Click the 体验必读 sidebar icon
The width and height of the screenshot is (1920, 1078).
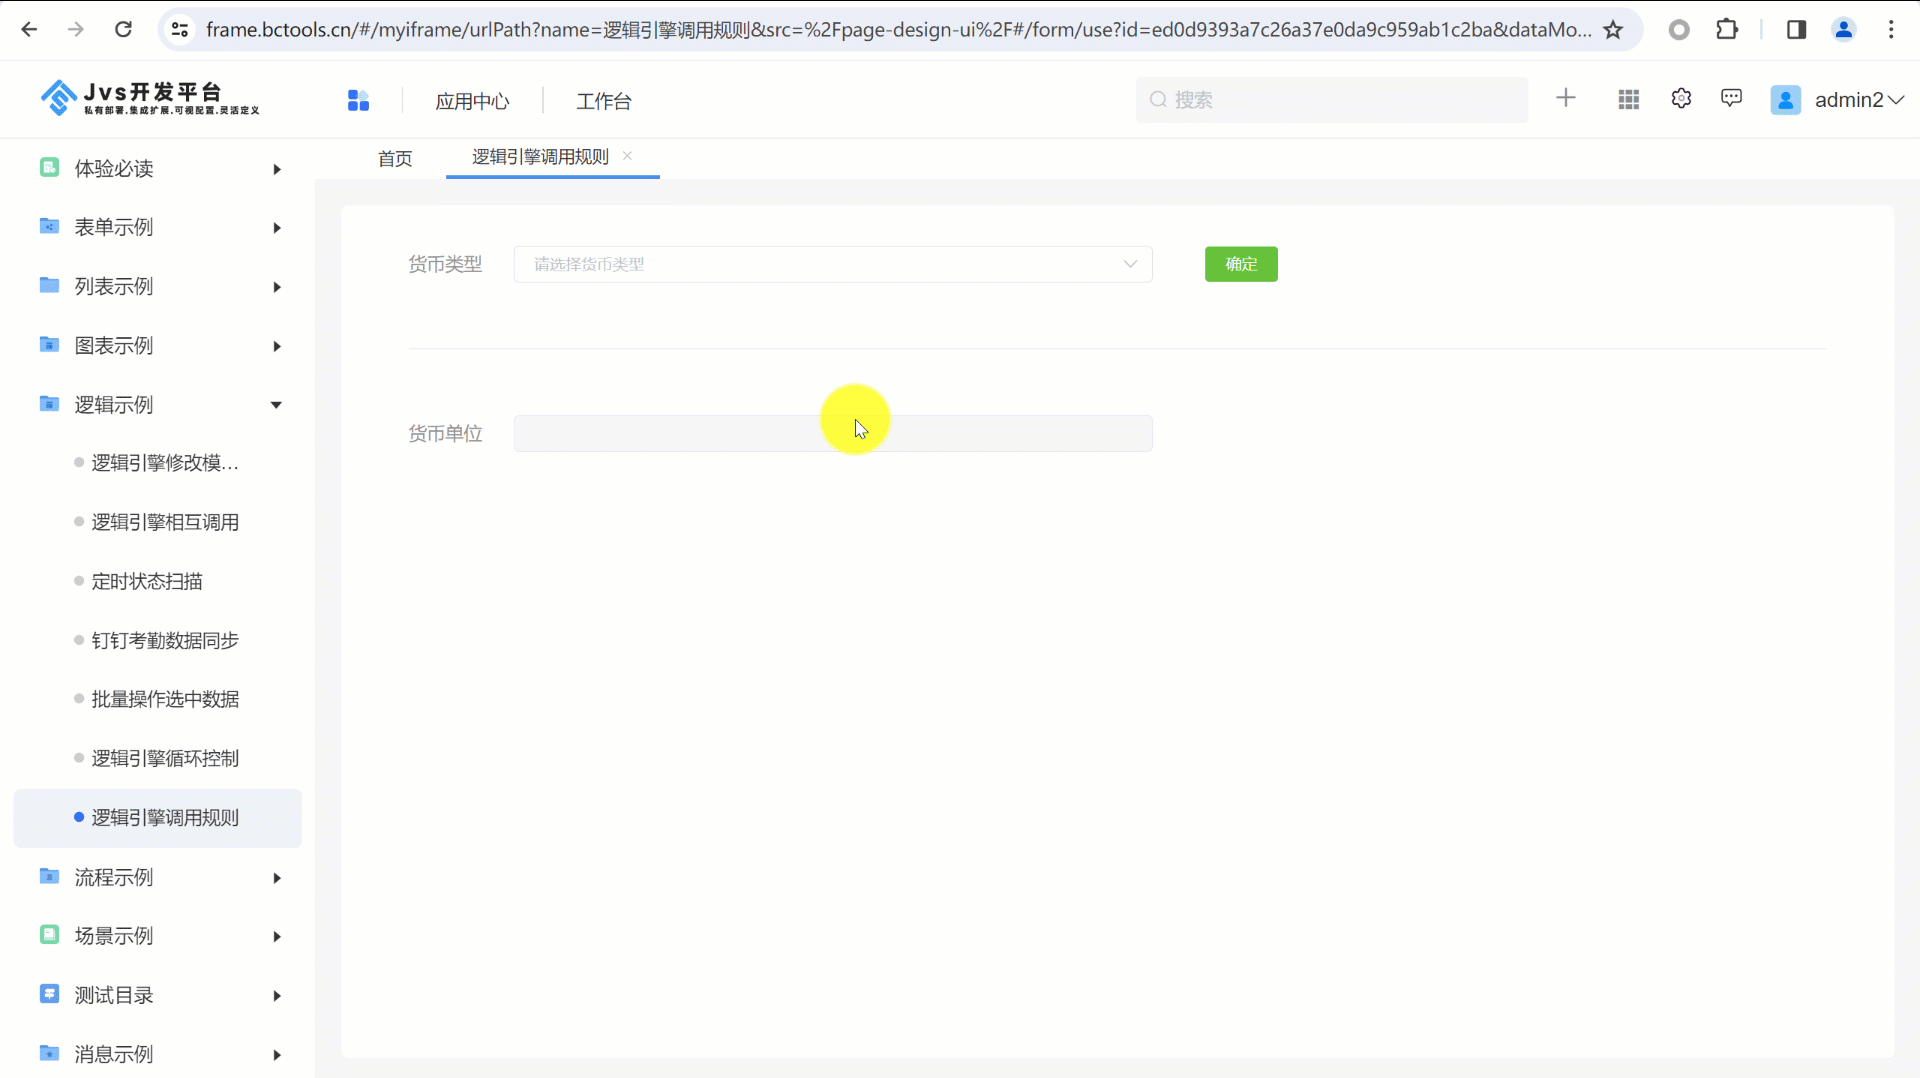pyautogui.click(x=49, y=168)
